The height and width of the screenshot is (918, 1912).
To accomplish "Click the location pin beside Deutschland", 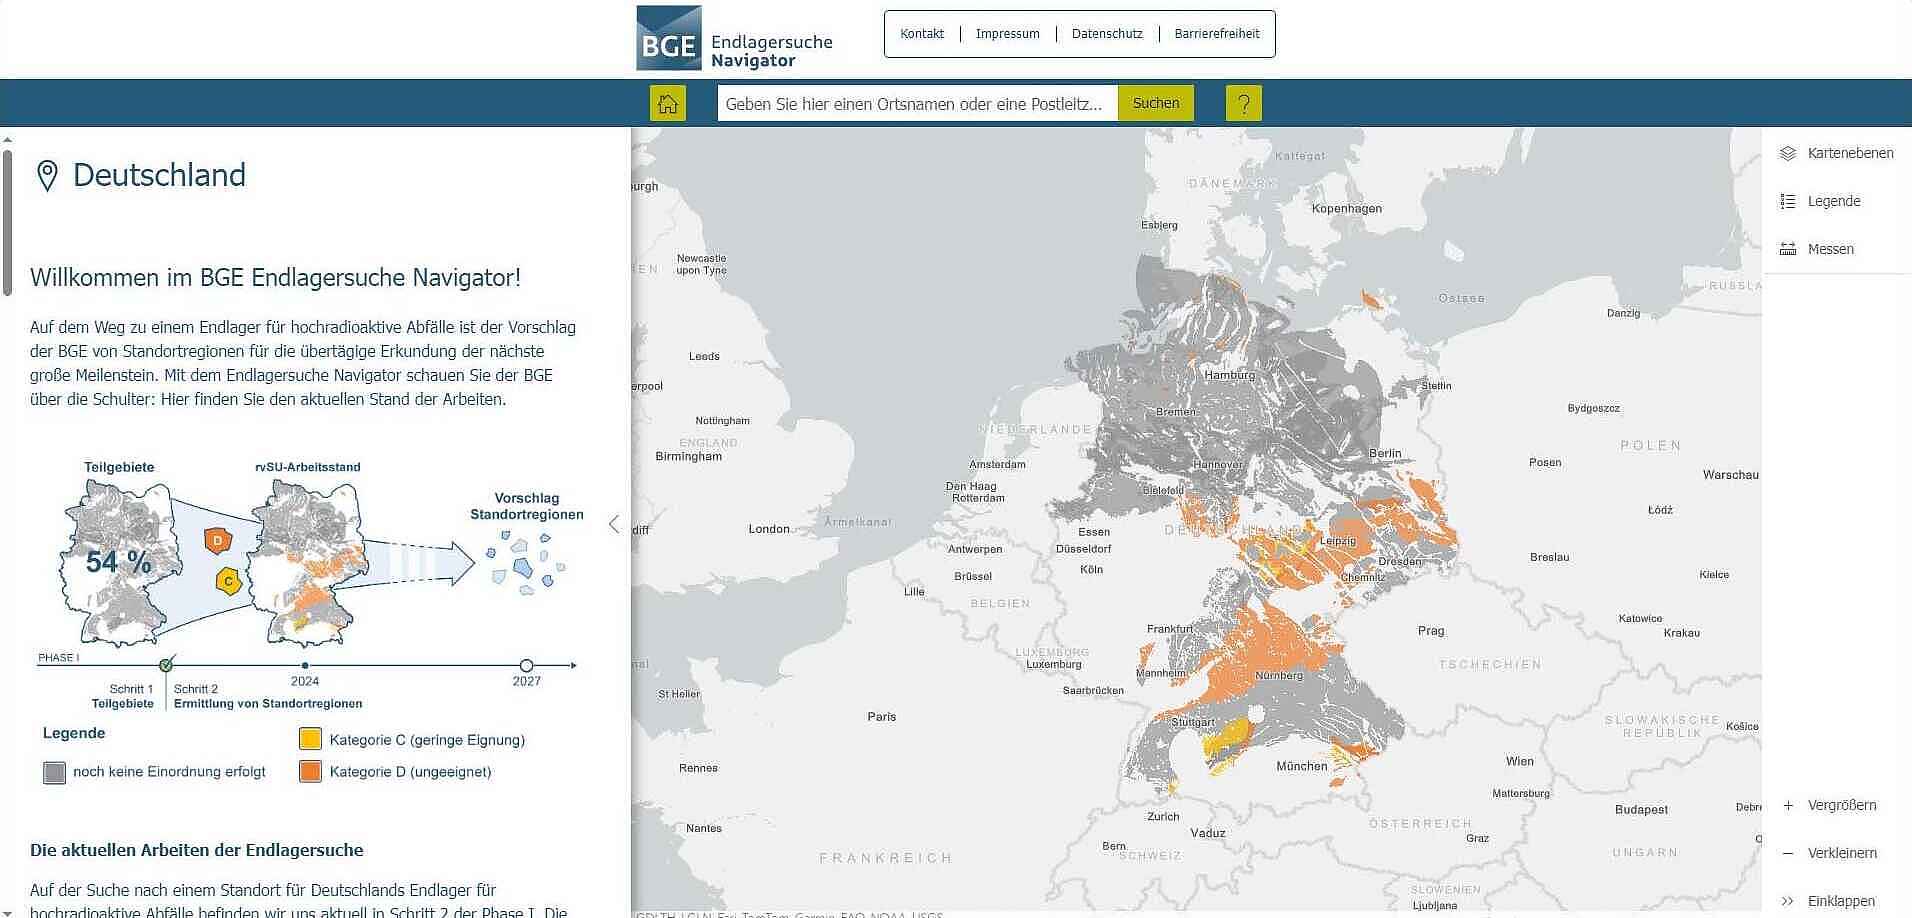I will pyautogui.click(x=47, y=176).
